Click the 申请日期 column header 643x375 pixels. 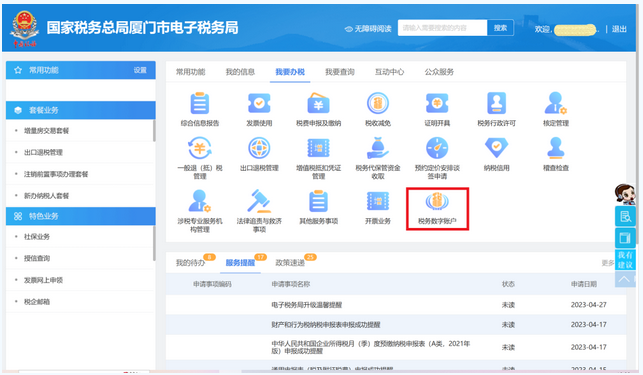(584, 284)
